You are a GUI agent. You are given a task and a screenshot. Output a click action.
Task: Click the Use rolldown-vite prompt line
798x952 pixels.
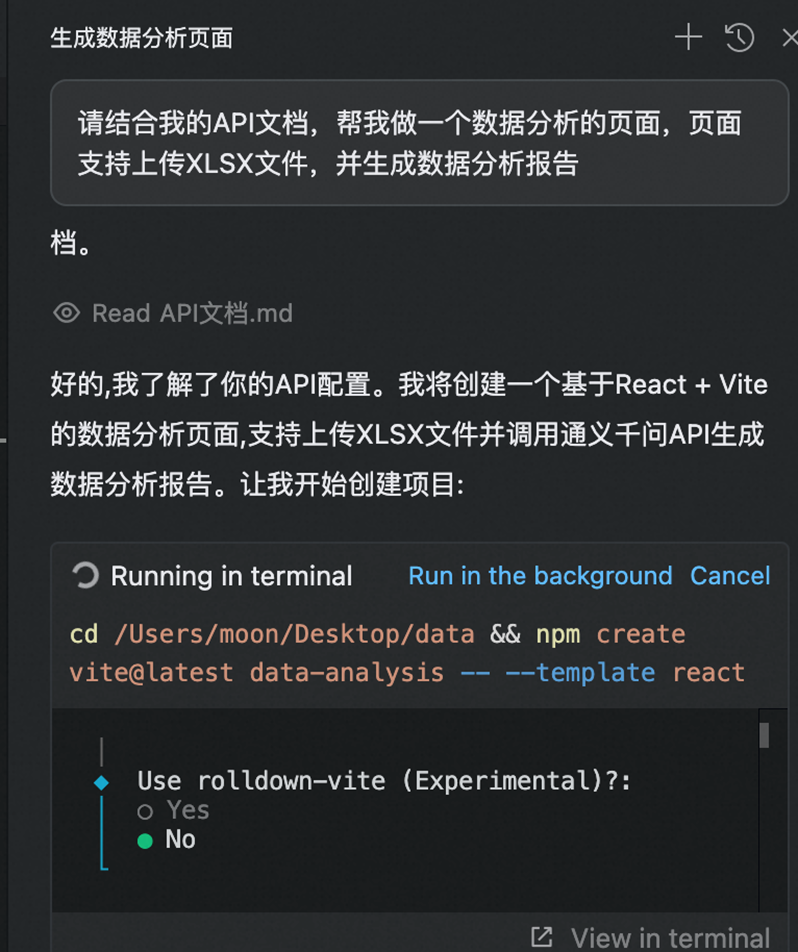click(x=384, y=781)
